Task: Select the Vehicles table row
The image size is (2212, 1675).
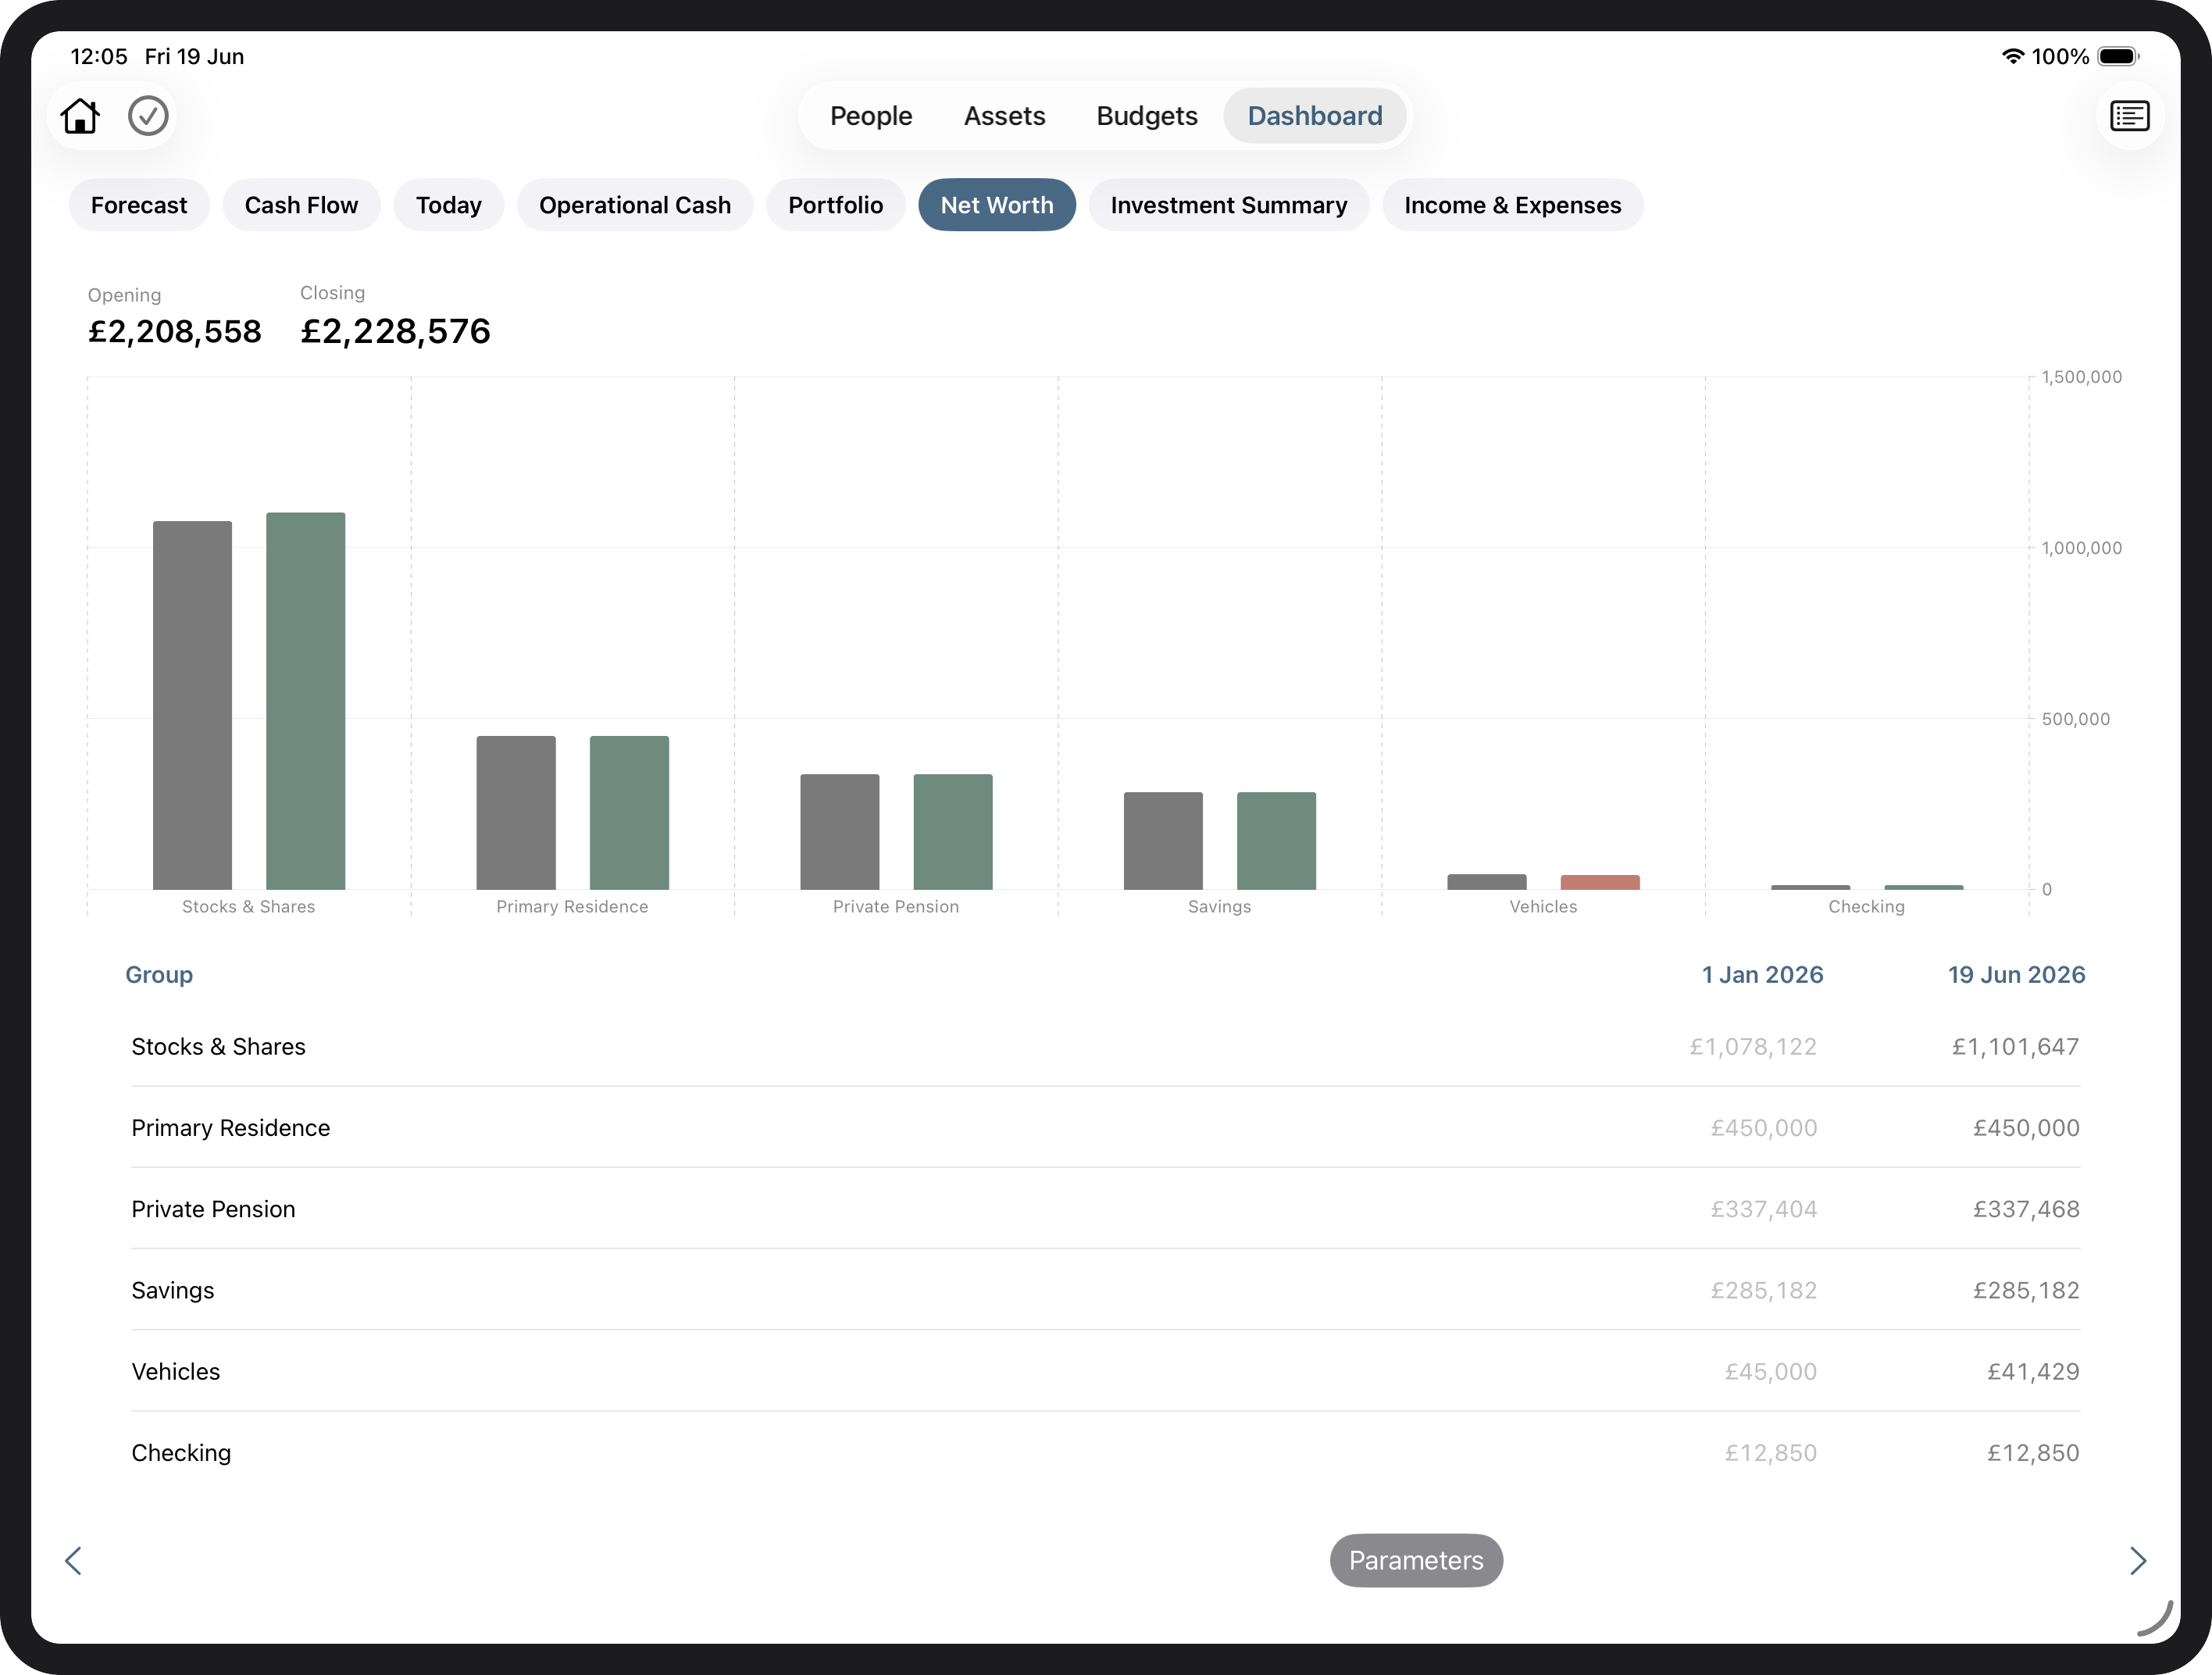Action: (1105, 1372)
